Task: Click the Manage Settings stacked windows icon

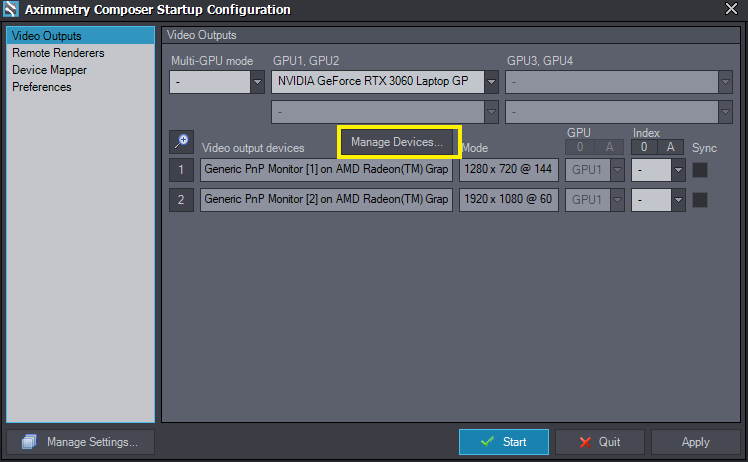Action: click(x=29, y=442)
